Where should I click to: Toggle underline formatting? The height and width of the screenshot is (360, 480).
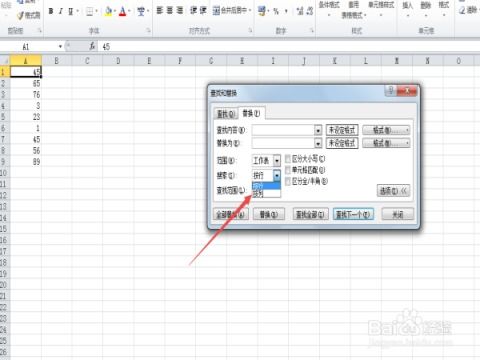coord(70,12)
